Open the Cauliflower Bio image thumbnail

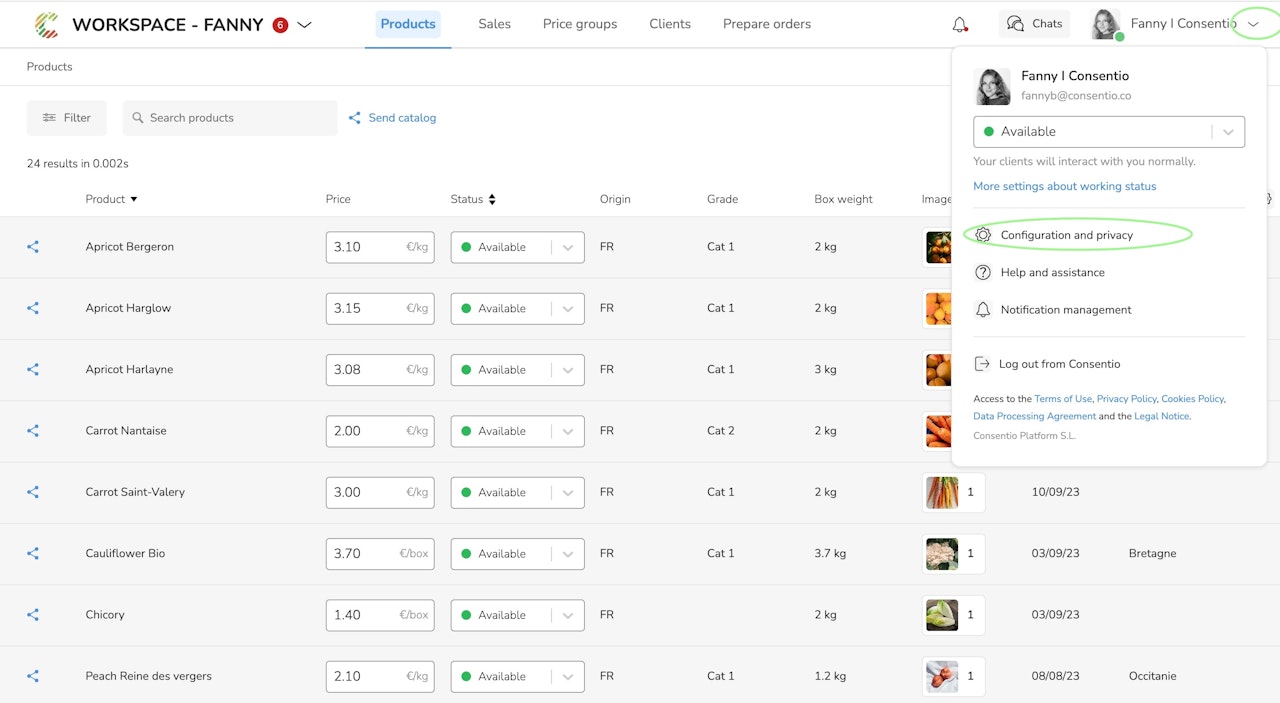(x=942, y=554)
